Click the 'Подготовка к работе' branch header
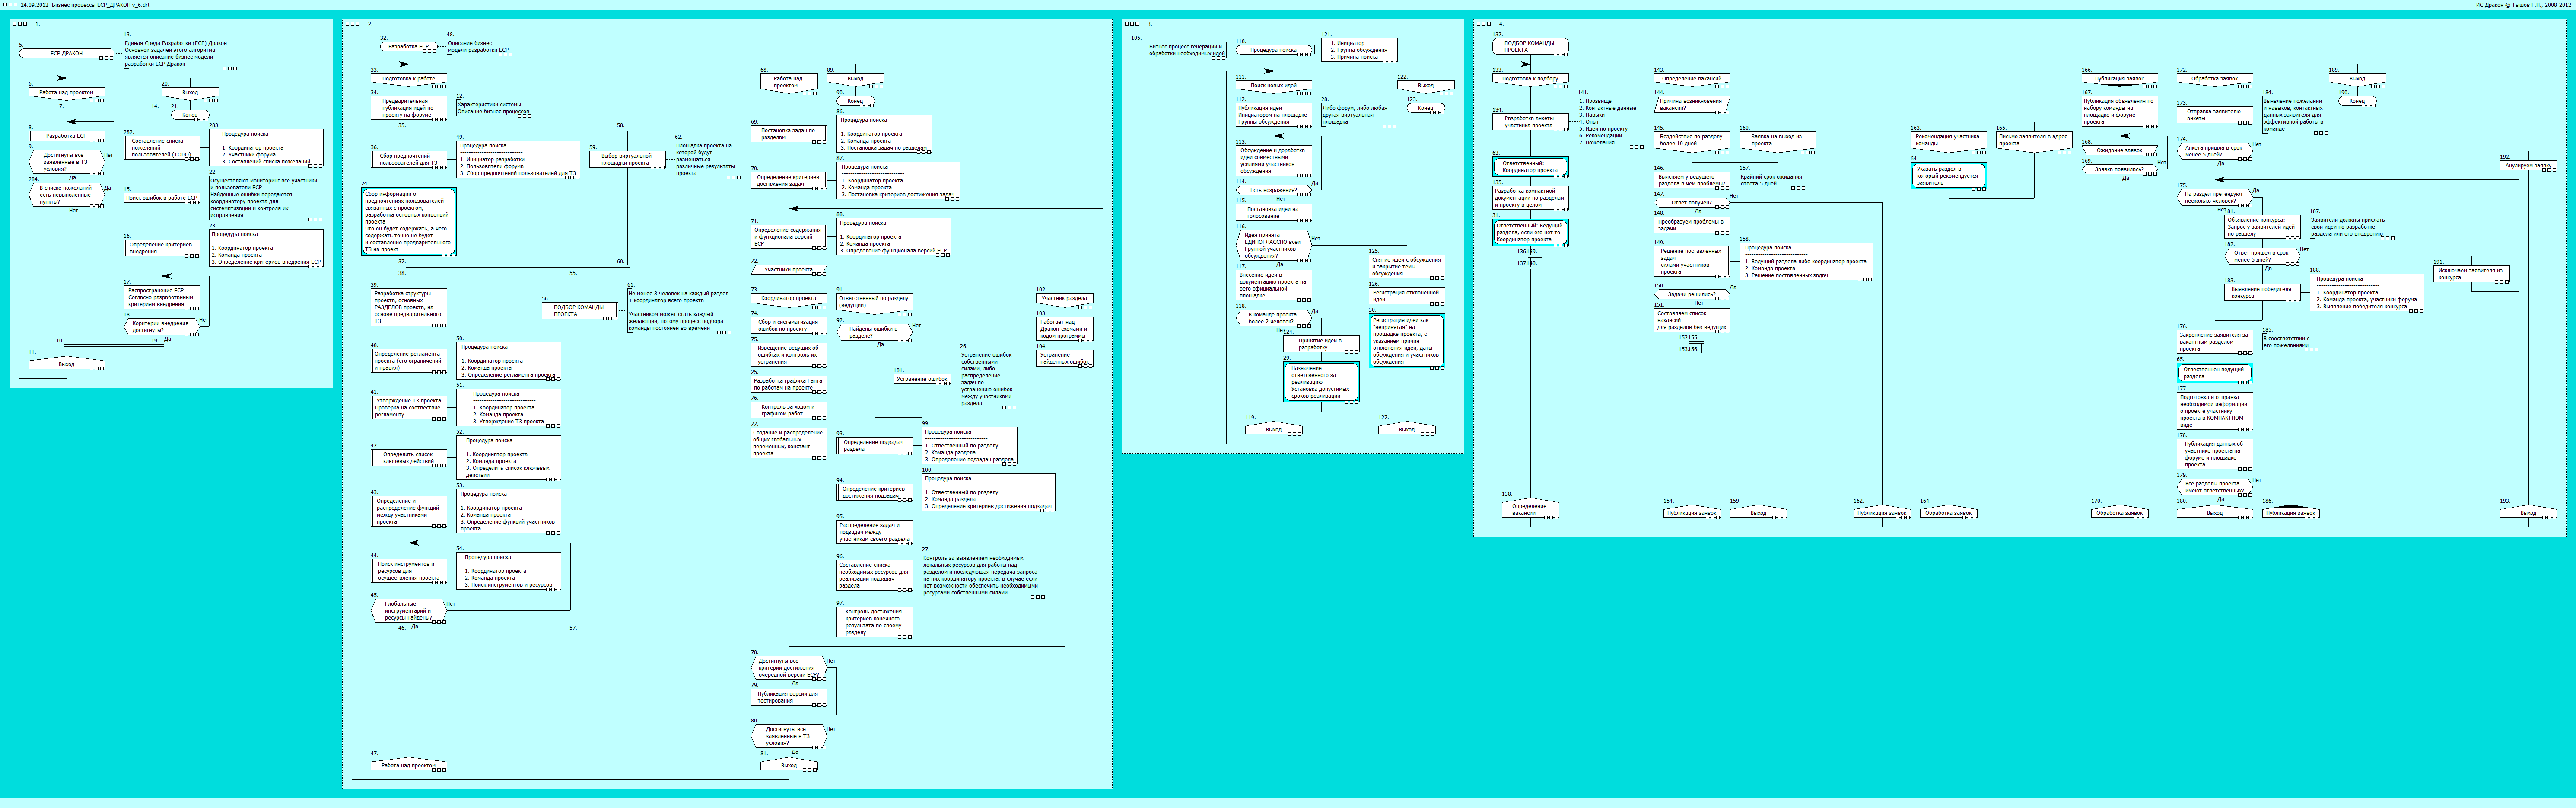Screen dimensions: 2576x808 (x=408, y=78)
